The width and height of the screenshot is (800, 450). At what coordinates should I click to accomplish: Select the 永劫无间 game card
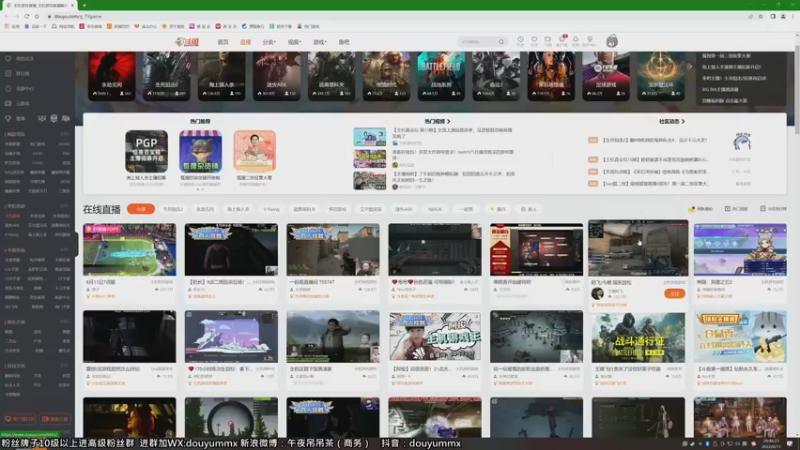click(x=112, y=76)
